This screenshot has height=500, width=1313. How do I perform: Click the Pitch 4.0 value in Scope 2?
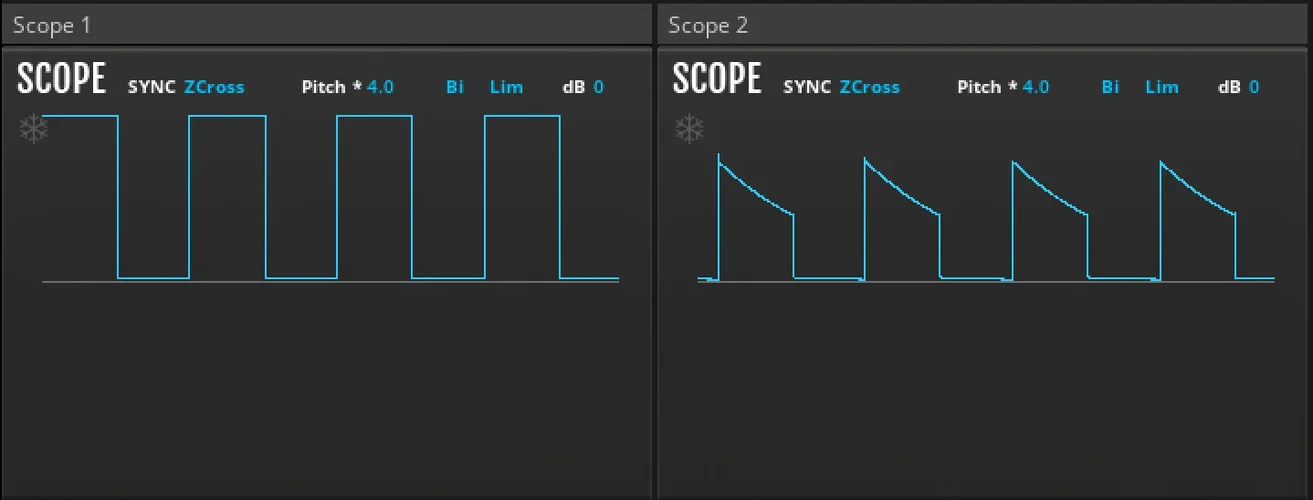click(x=1036, y=87)
